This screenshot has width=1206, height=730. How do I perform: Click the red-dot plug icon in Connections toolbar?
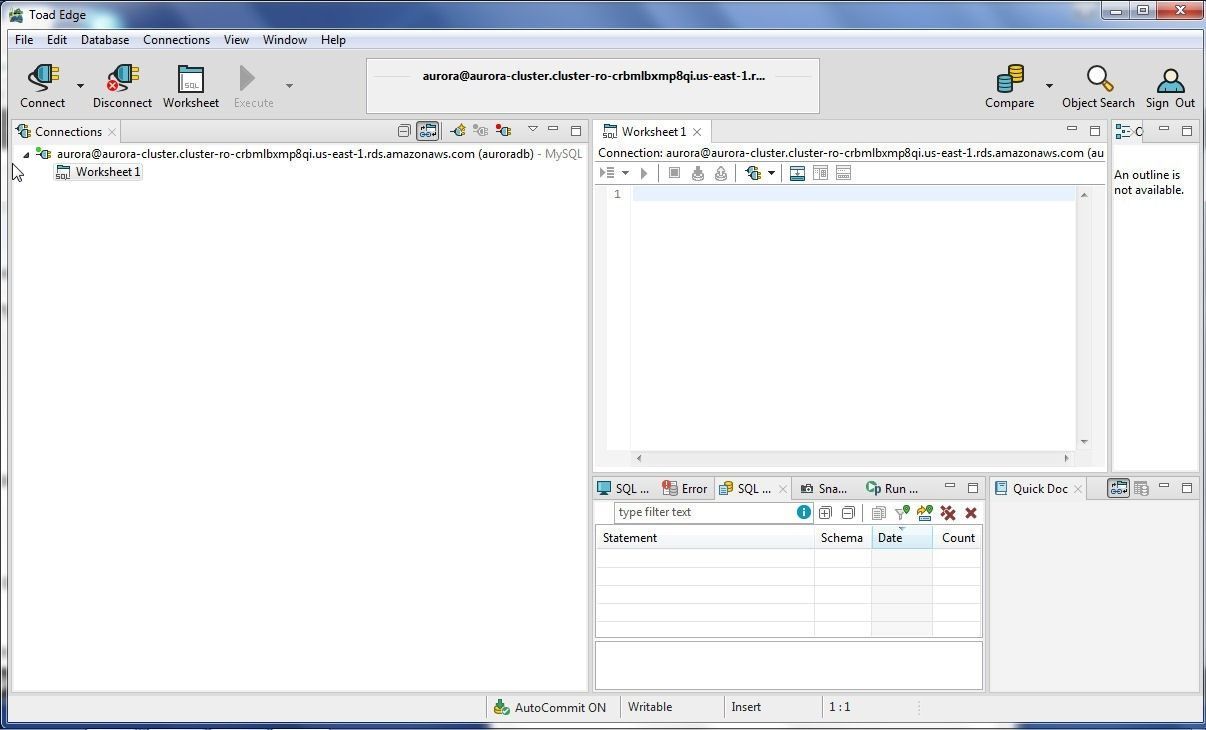[504, 131]
